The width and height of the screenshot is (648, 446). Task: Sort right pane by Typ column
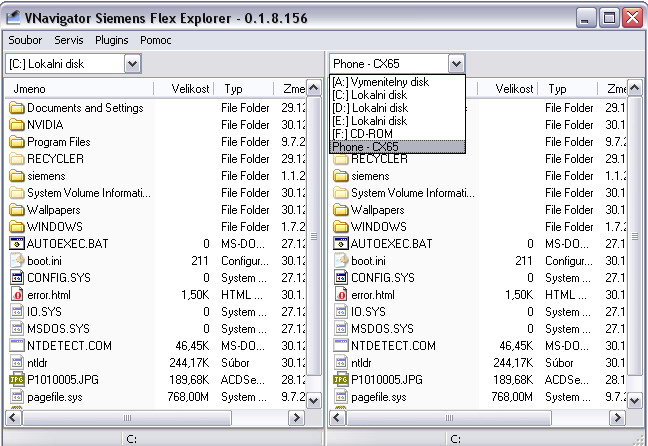(568, 89)
